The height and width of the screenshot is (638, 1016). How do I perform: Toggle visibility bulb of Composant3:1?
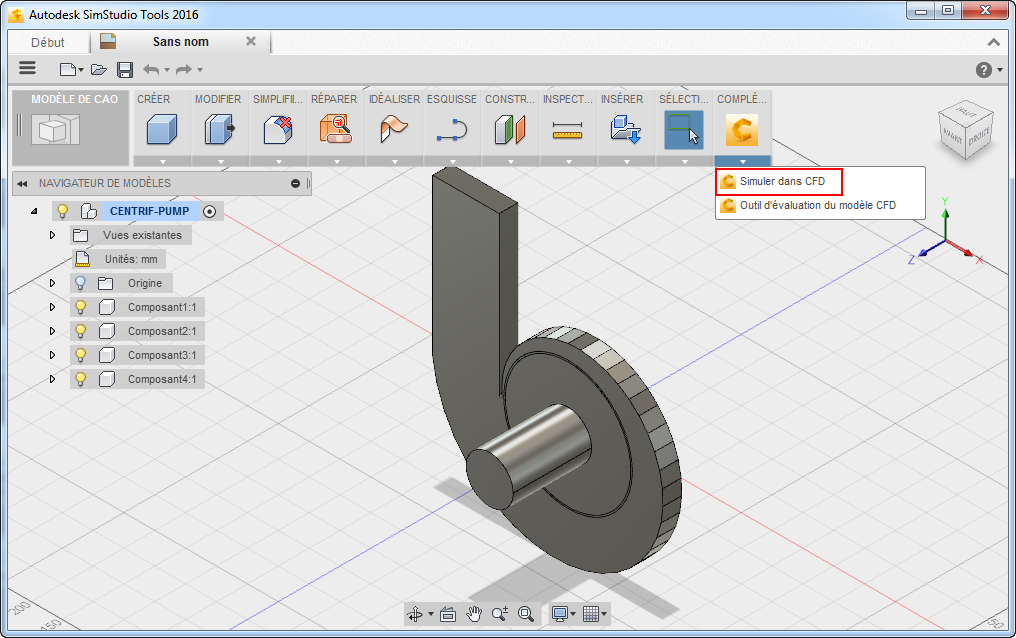click(80, 355)
